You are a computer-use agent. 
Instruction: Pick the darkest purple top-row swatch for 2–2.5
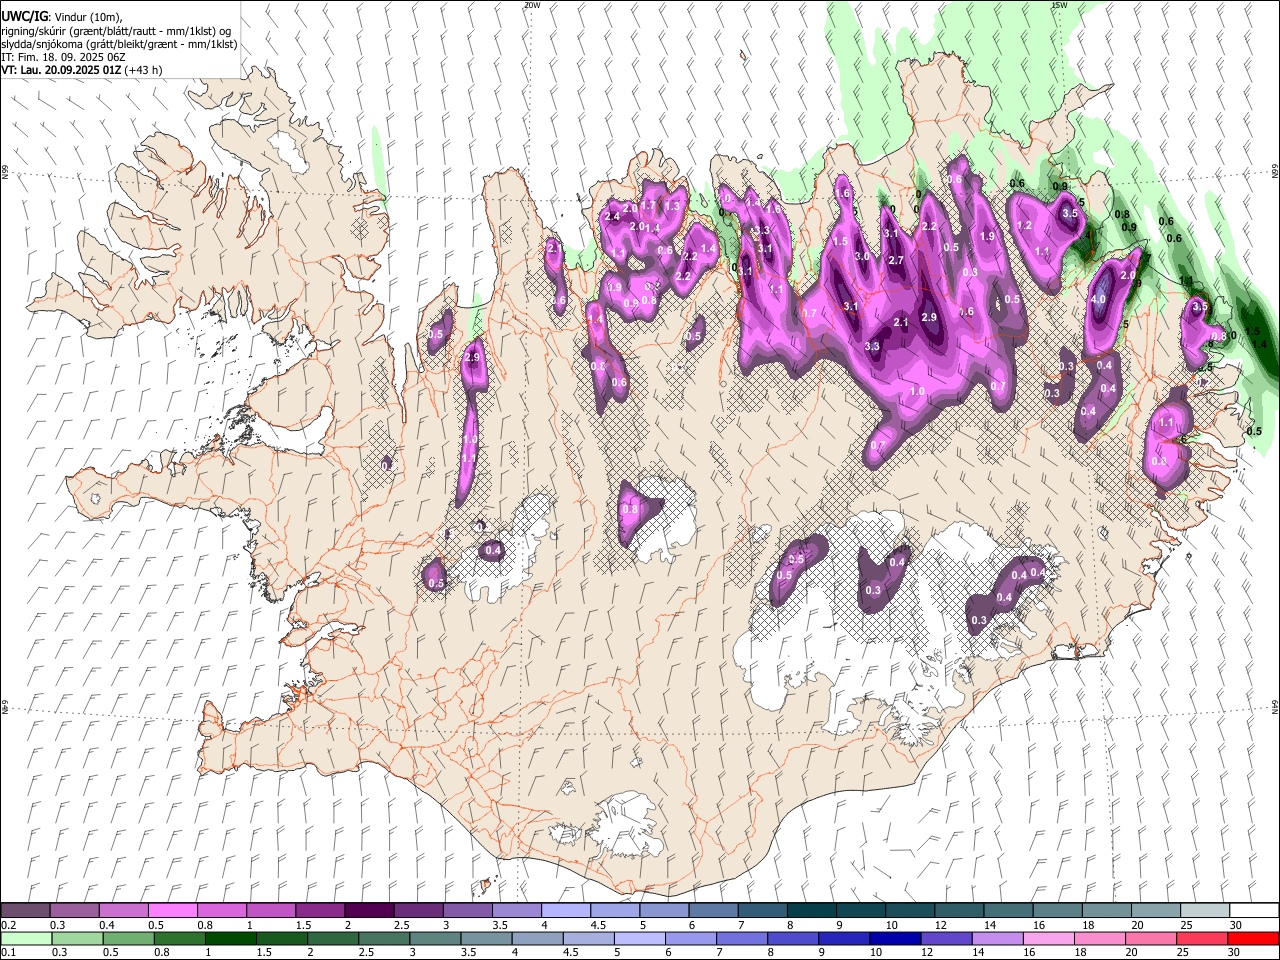(369, 910)
